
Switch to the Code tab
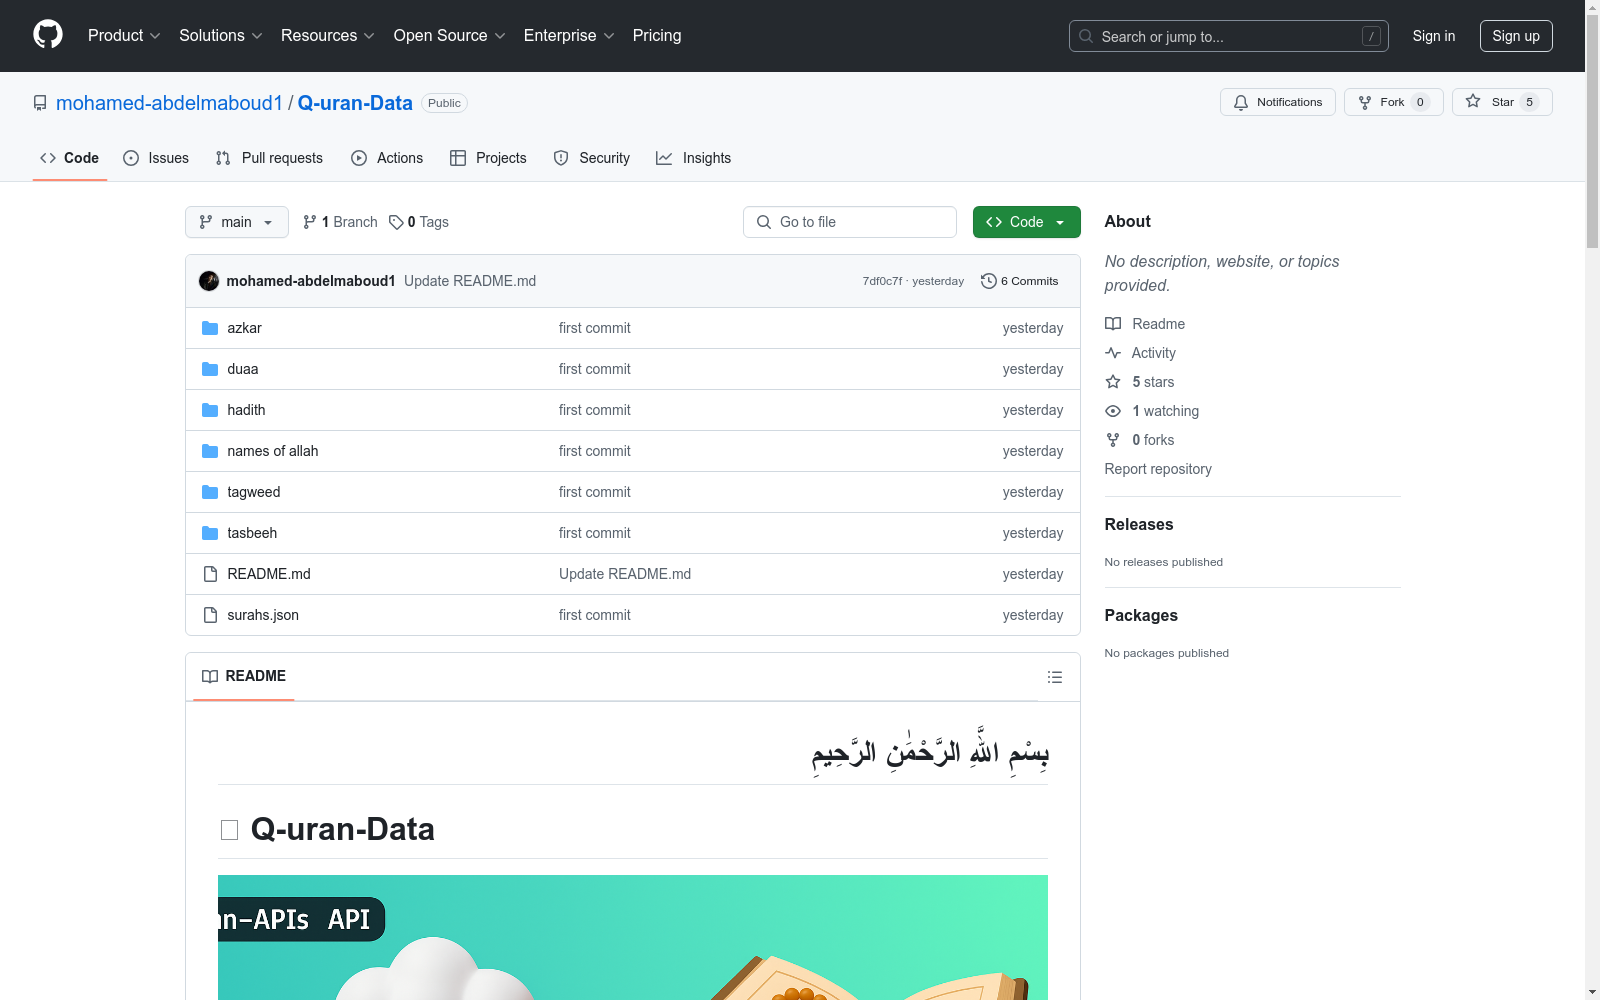coord(70,158)
